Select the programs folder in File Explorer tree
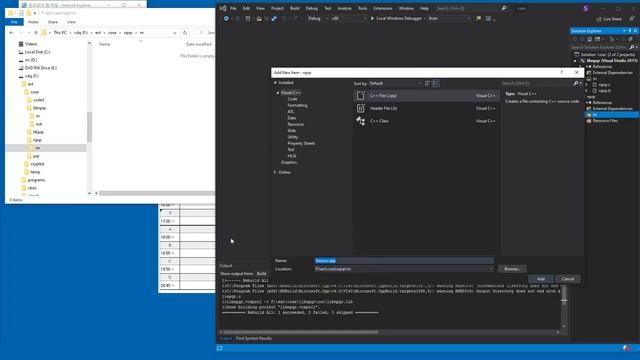The height and width of the screenshot is (360, 640). [36, 180]
